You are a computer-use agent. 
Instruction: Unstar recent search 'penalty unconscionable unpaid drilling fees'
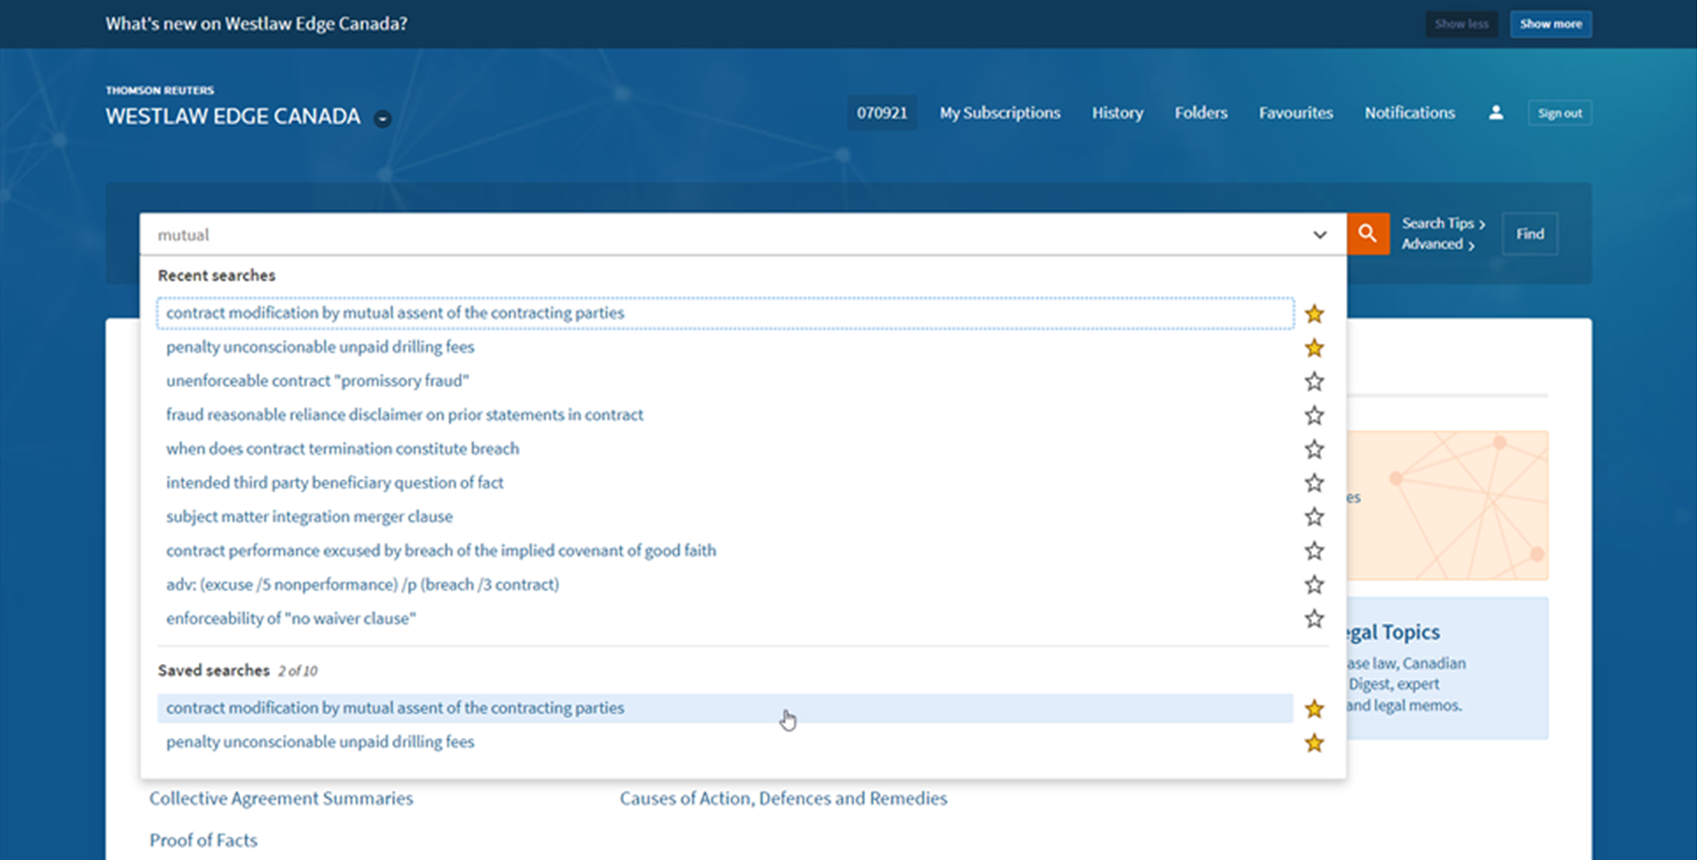1314,348
